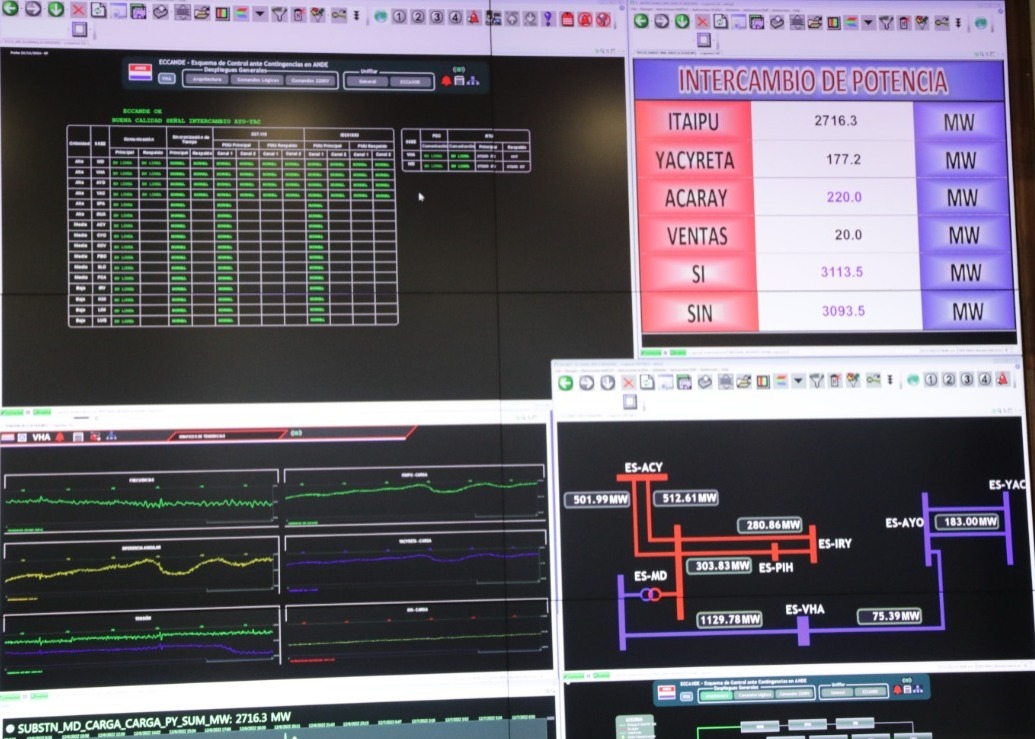The width and height of the screenshot is (1035, 739).
Task: Click the INTERCAMBIO DE POTENCIA title banner
Action: [x=817, y=80]
